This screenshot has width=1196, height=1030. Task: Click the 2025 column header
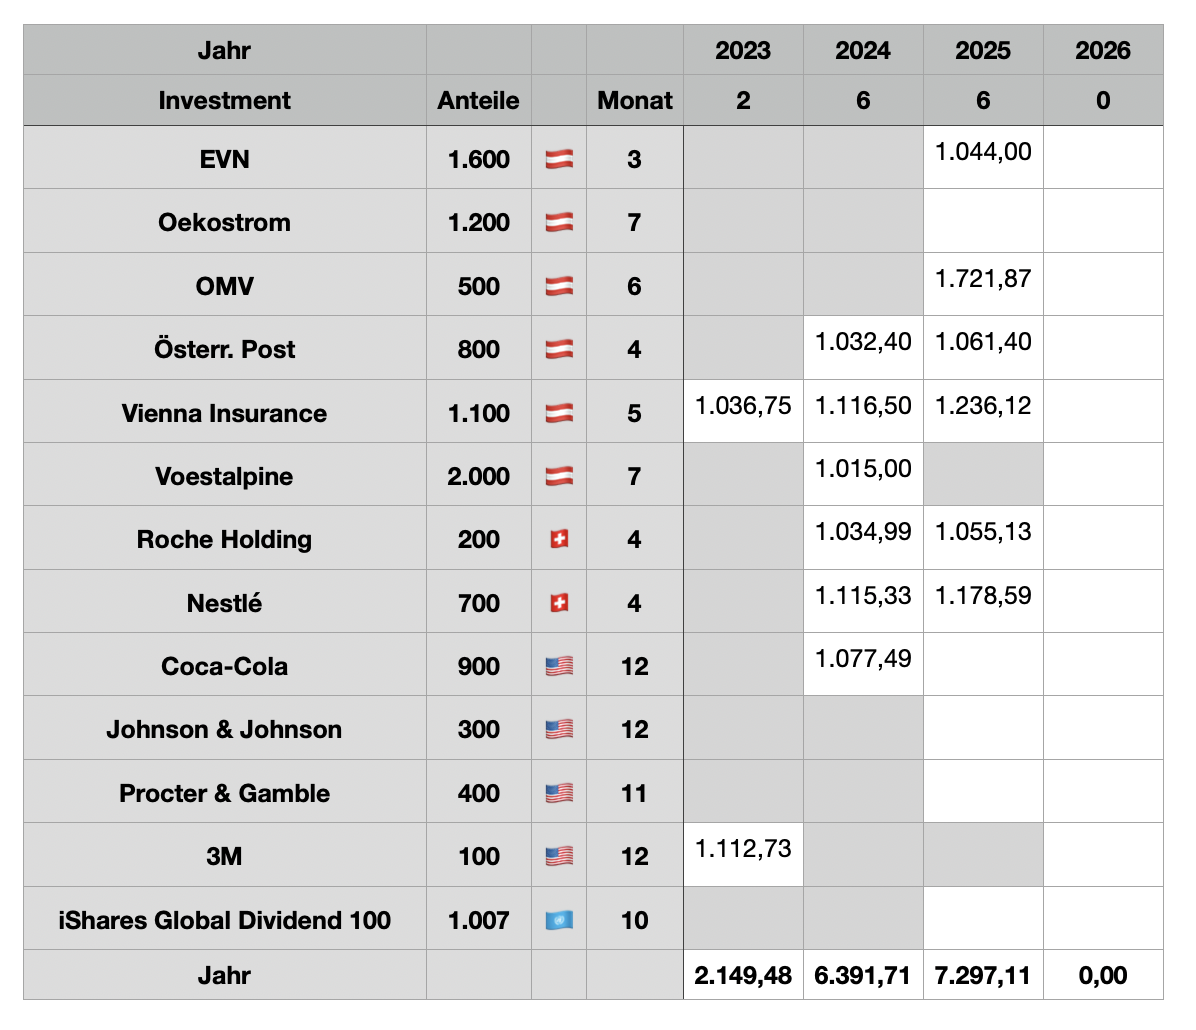pyautogui.click(x=982, y=51)
